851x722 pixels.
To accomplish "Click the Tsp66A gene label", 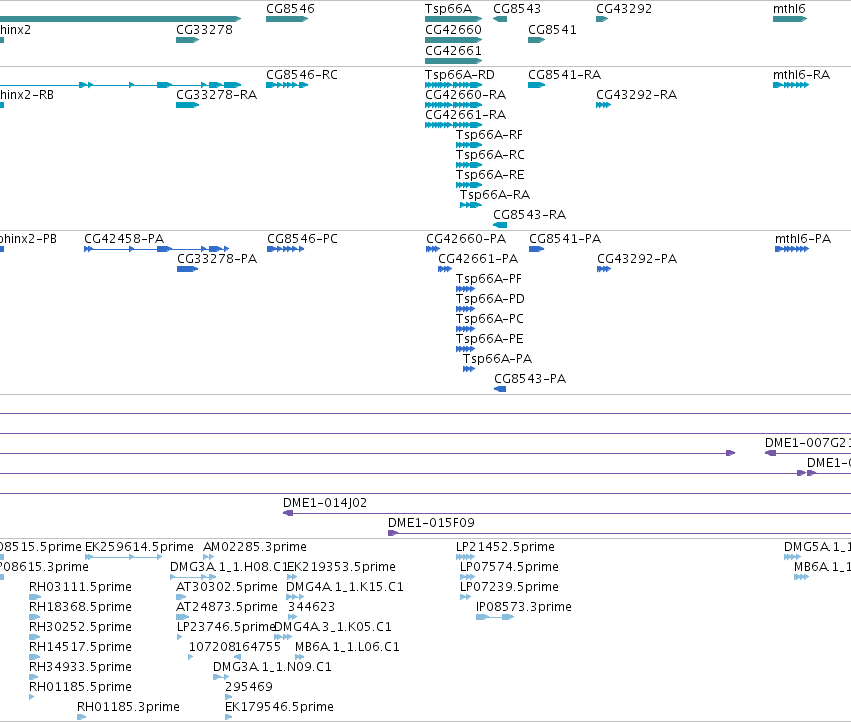I will (x=448, y=9).
